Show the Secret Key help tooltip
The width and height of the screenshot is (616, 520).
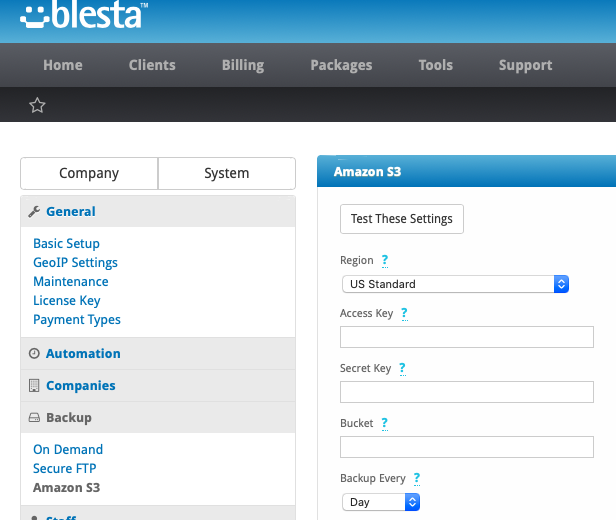(x=402, y=369)
